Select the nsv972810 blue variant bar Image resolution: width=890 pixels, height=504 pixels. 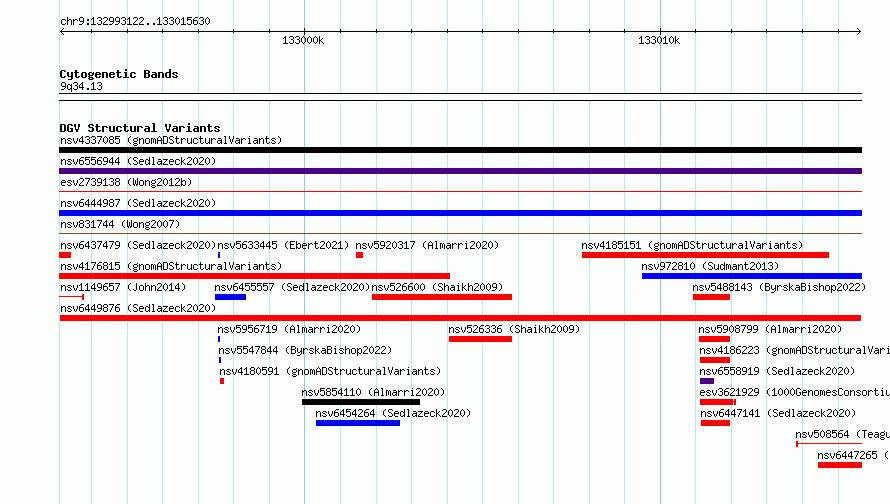click(x=752, y=276)
